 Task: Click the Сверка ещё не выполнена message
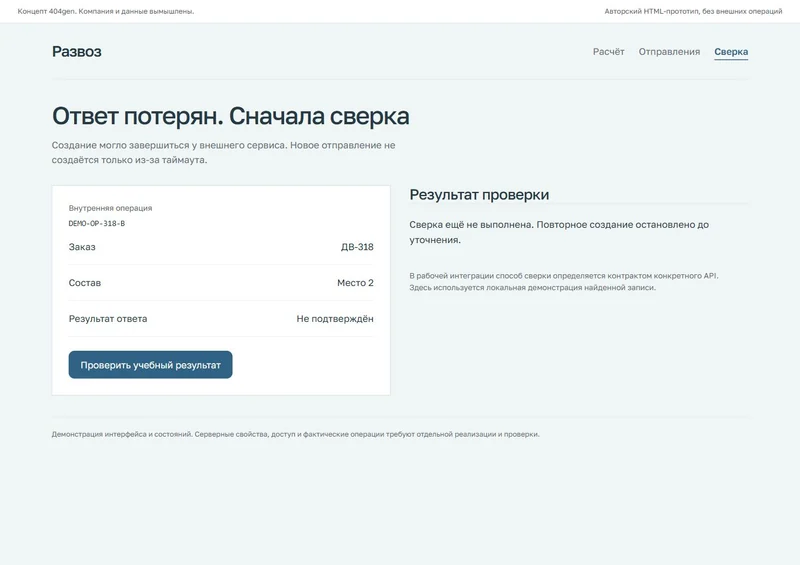coord(559,232)
